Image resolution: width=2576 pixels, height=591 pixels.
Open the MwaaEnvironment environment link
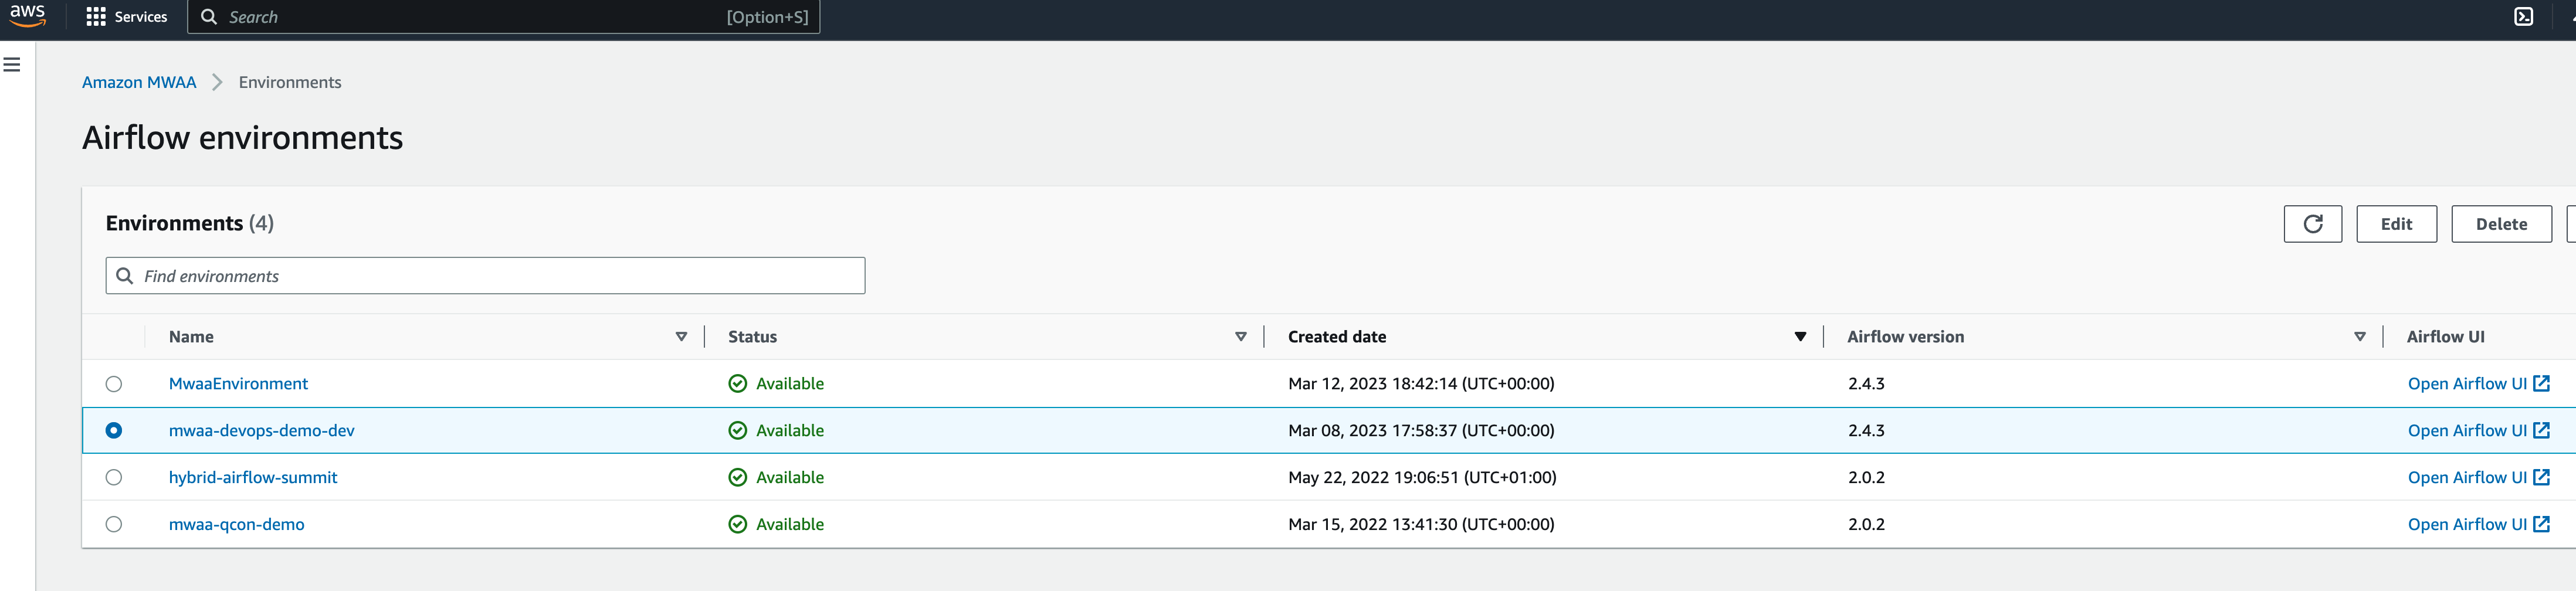(238, 384)
